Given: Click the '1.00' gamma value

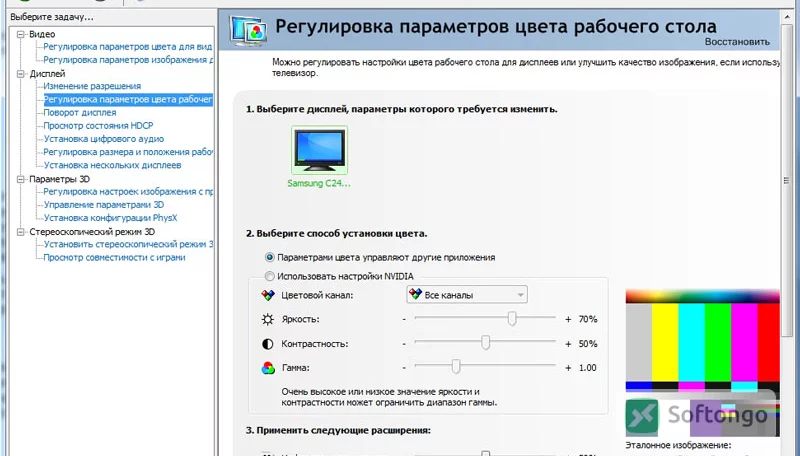Looking at the screenshot, I should (x=588, y=368).
